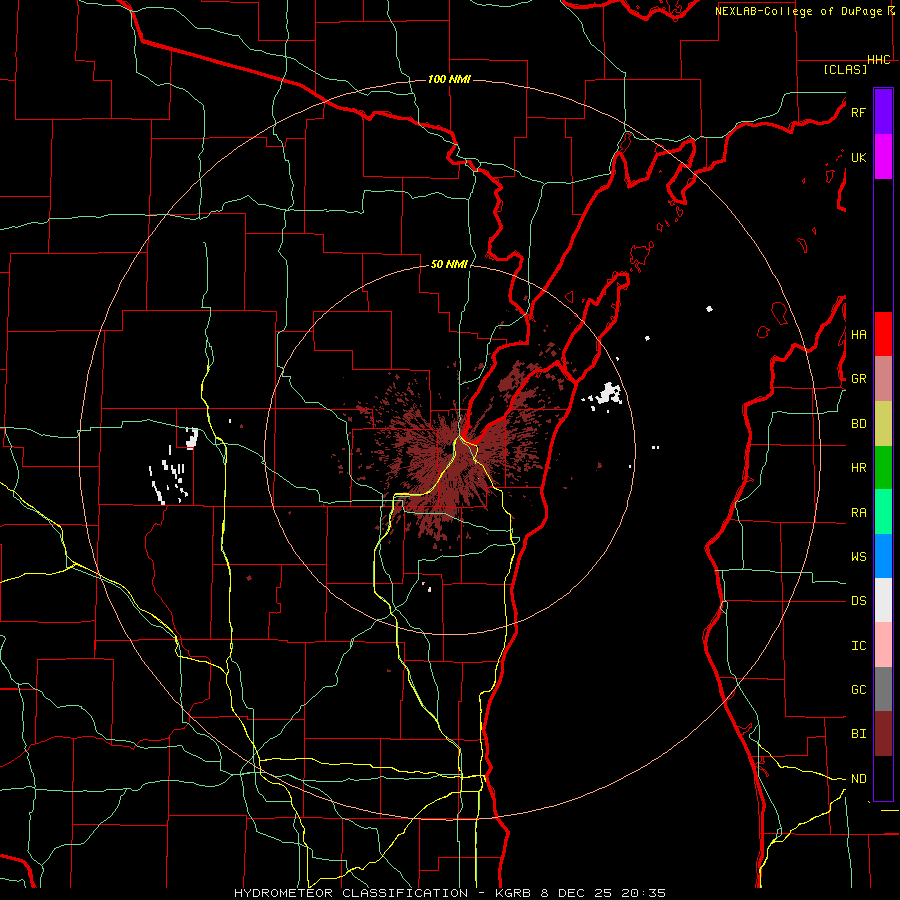Click the GC gray legend swatch
This screenshot has width=900, height=900.
(883, 689)
